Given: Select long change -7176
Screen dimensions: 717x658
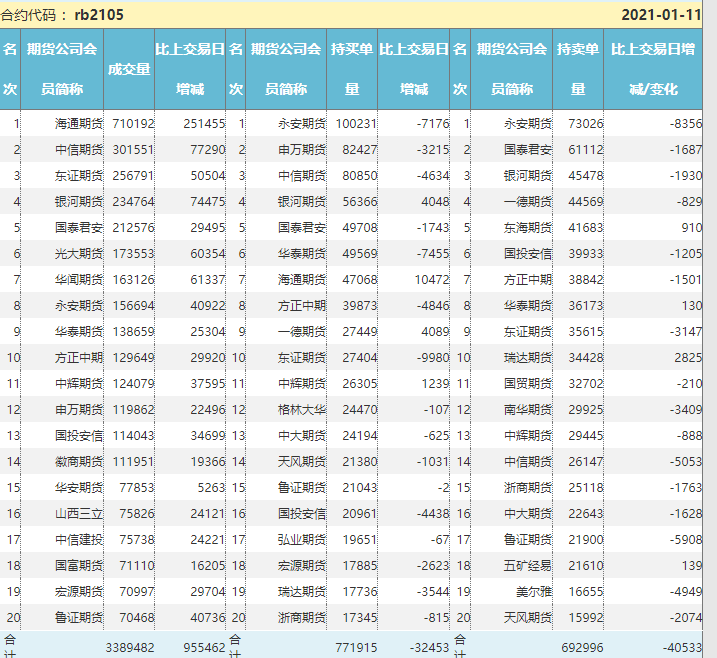Looking at the screenshot, I should pyautogui.click(x=433, y=123).
